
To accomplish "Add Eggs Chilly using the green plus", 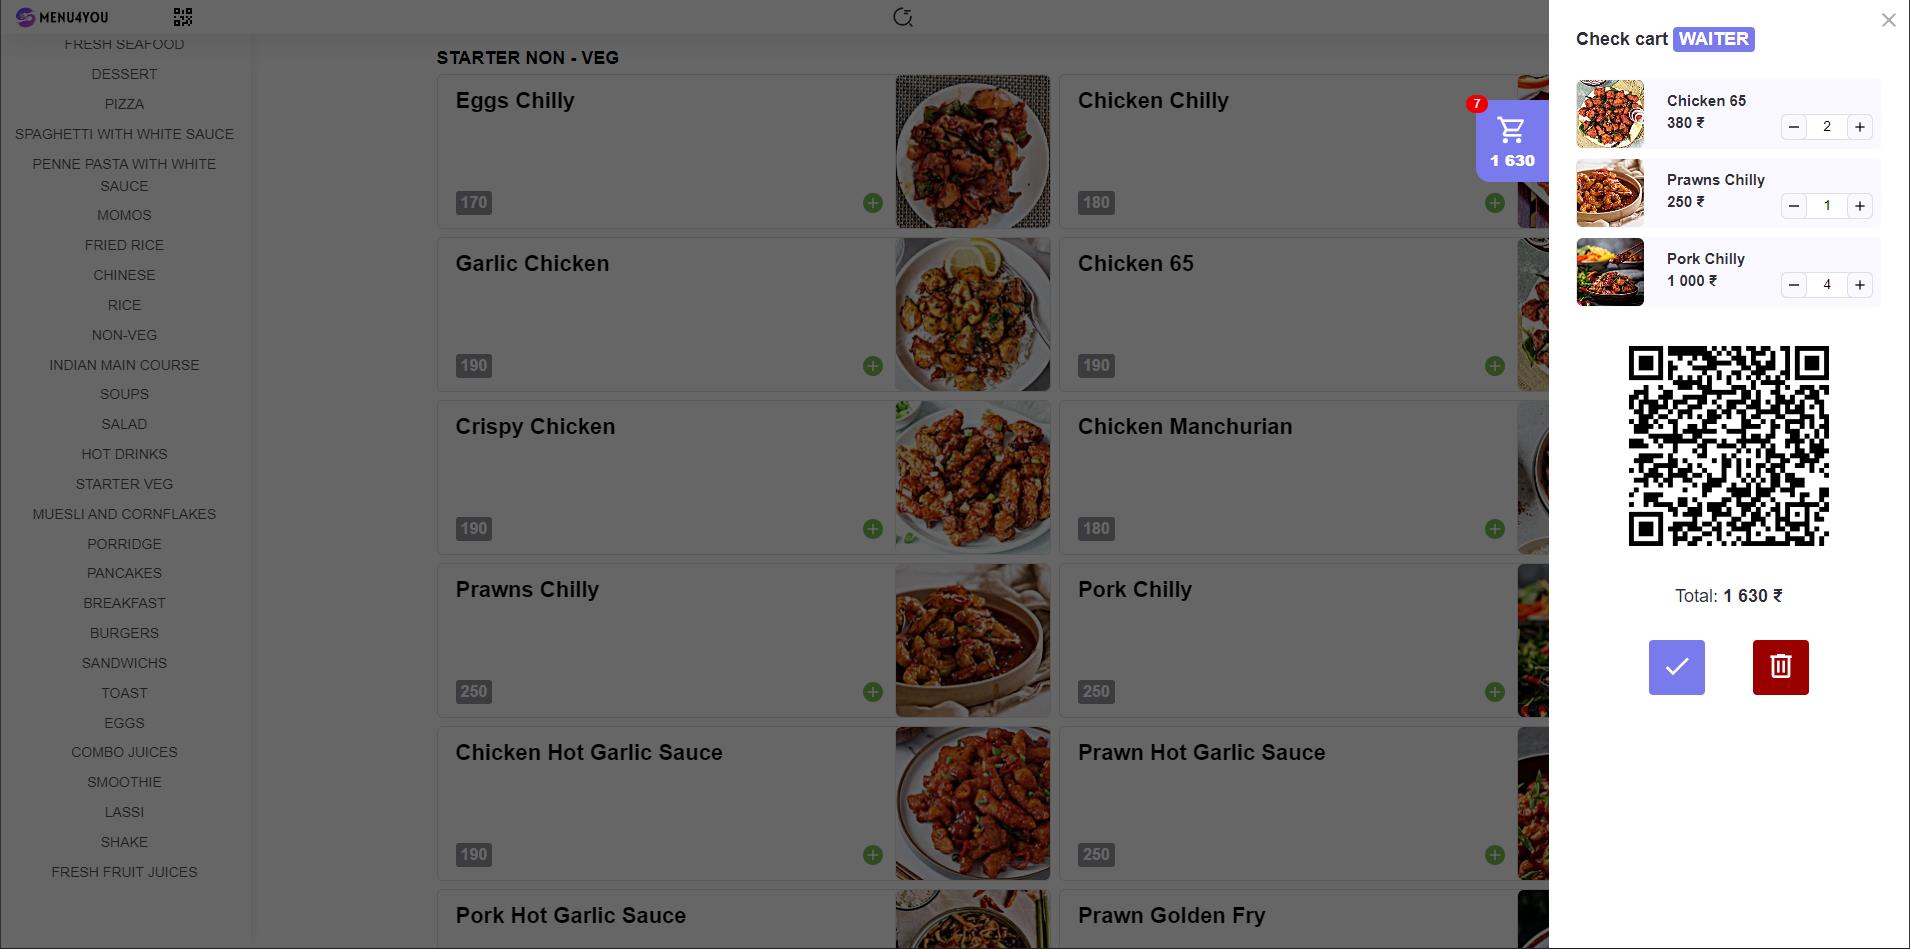I will pos(872,203).
